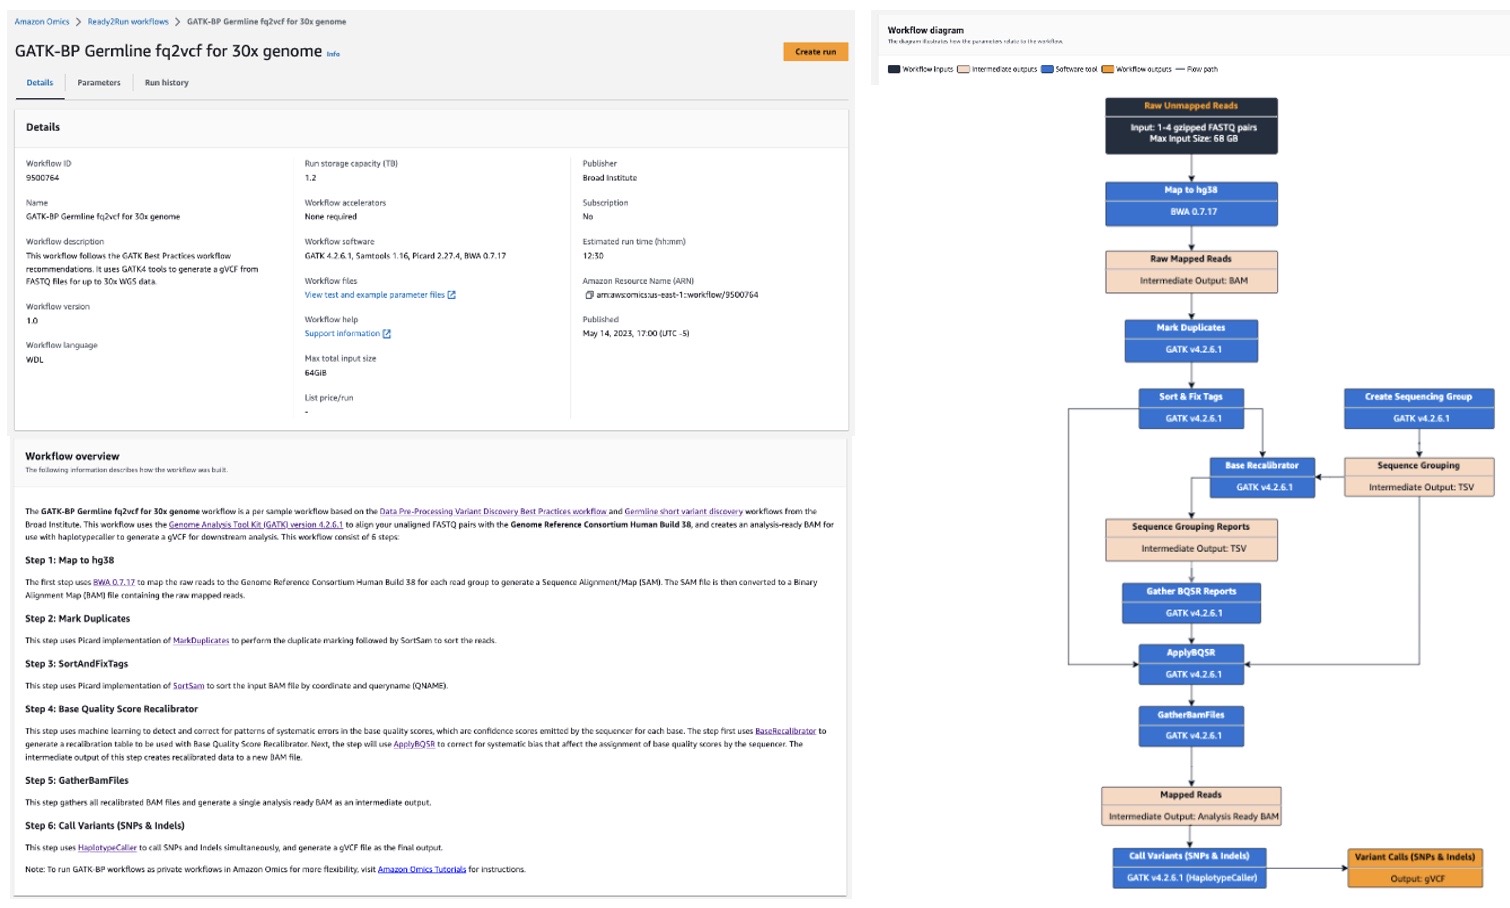The image size is (1510, 908).
Task: Click the Workflow inputs legend swatch
Action: coord(894,70)
